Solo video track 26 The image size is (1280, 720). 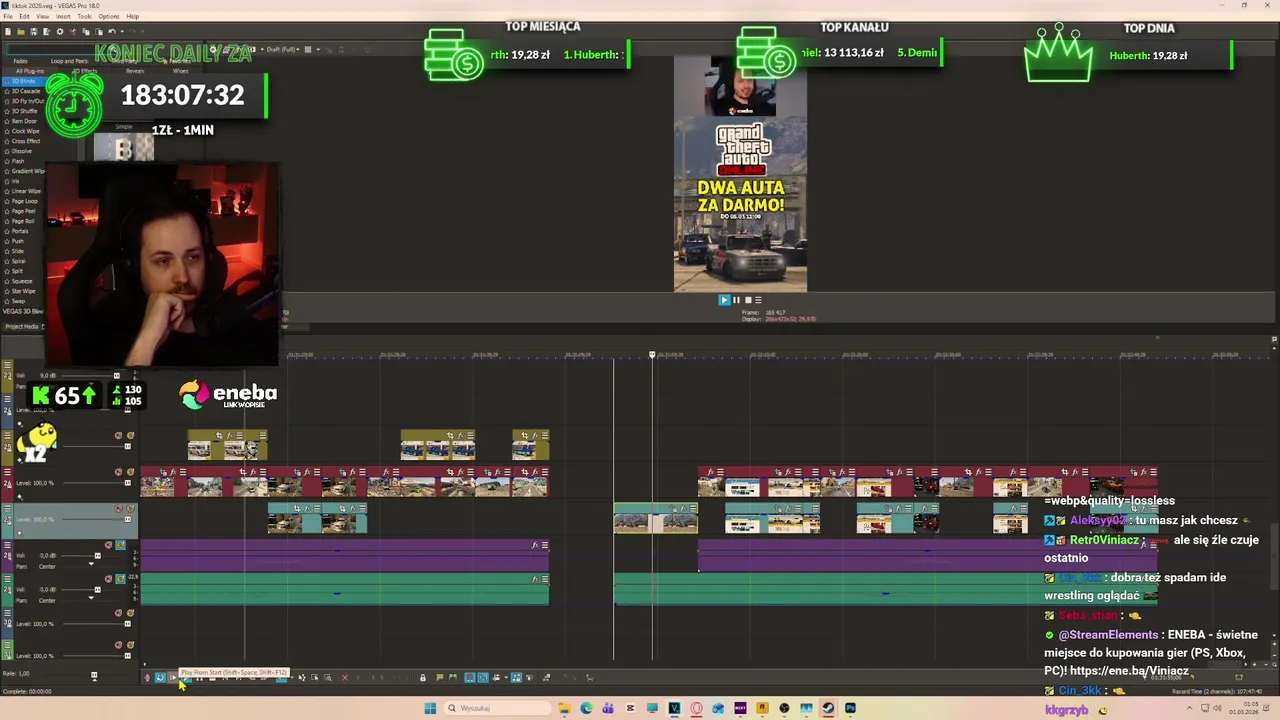point(130,472)
